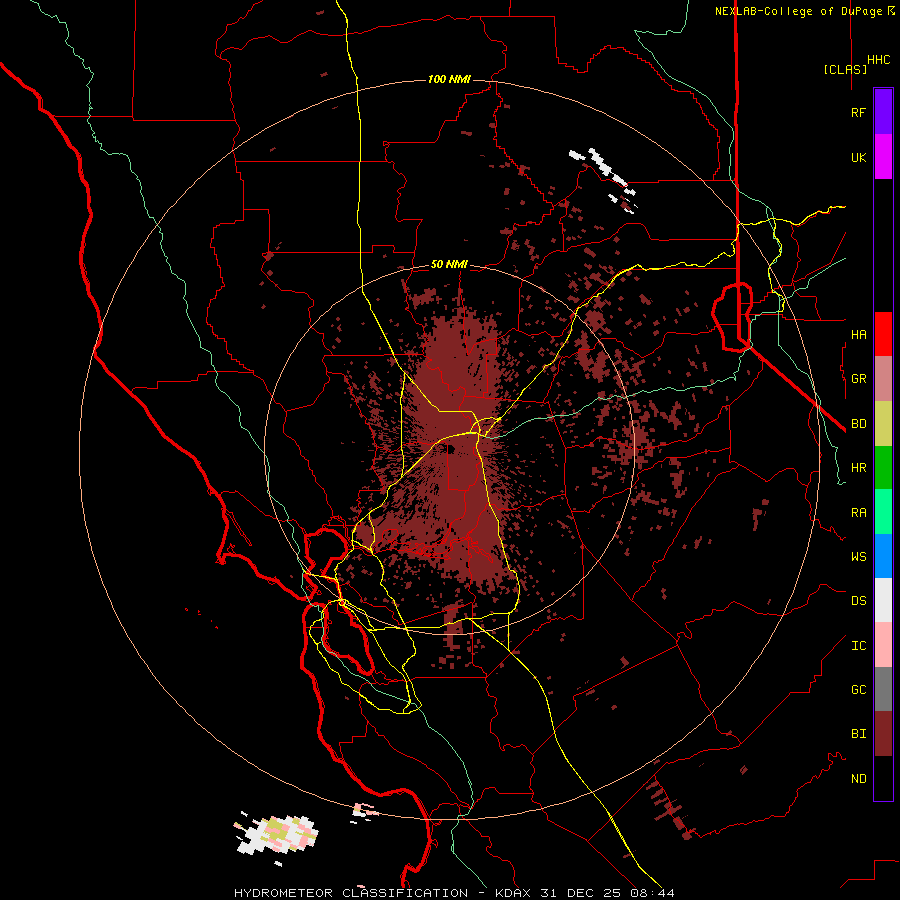Click the brown streaked echoes at the bottom right
The width and height of the screenshot is (900, 900).
tap(669, 808)
